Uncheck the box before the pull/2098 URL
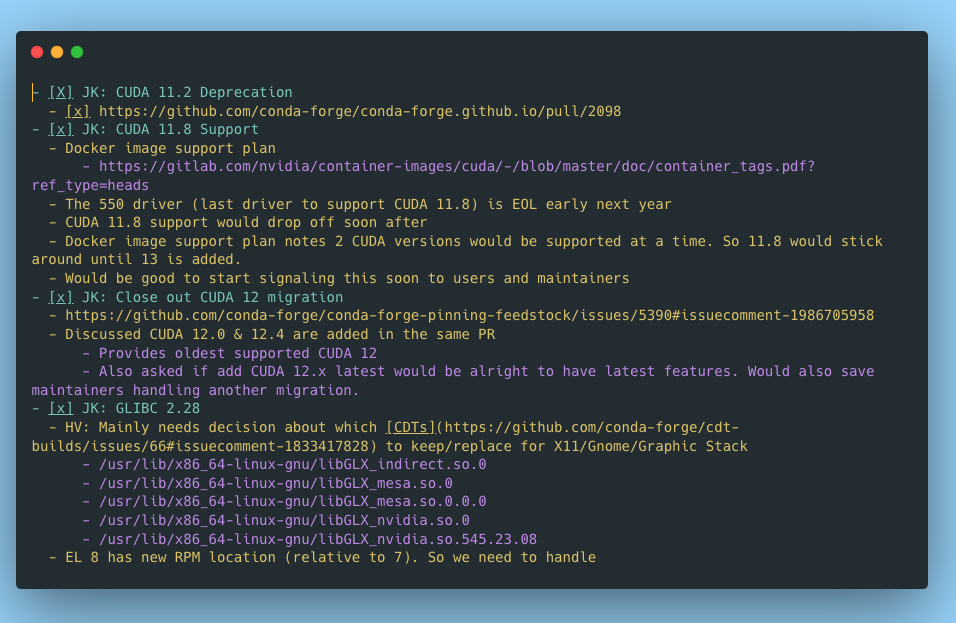This screenshot has height=623, width=956. [78, 111]
